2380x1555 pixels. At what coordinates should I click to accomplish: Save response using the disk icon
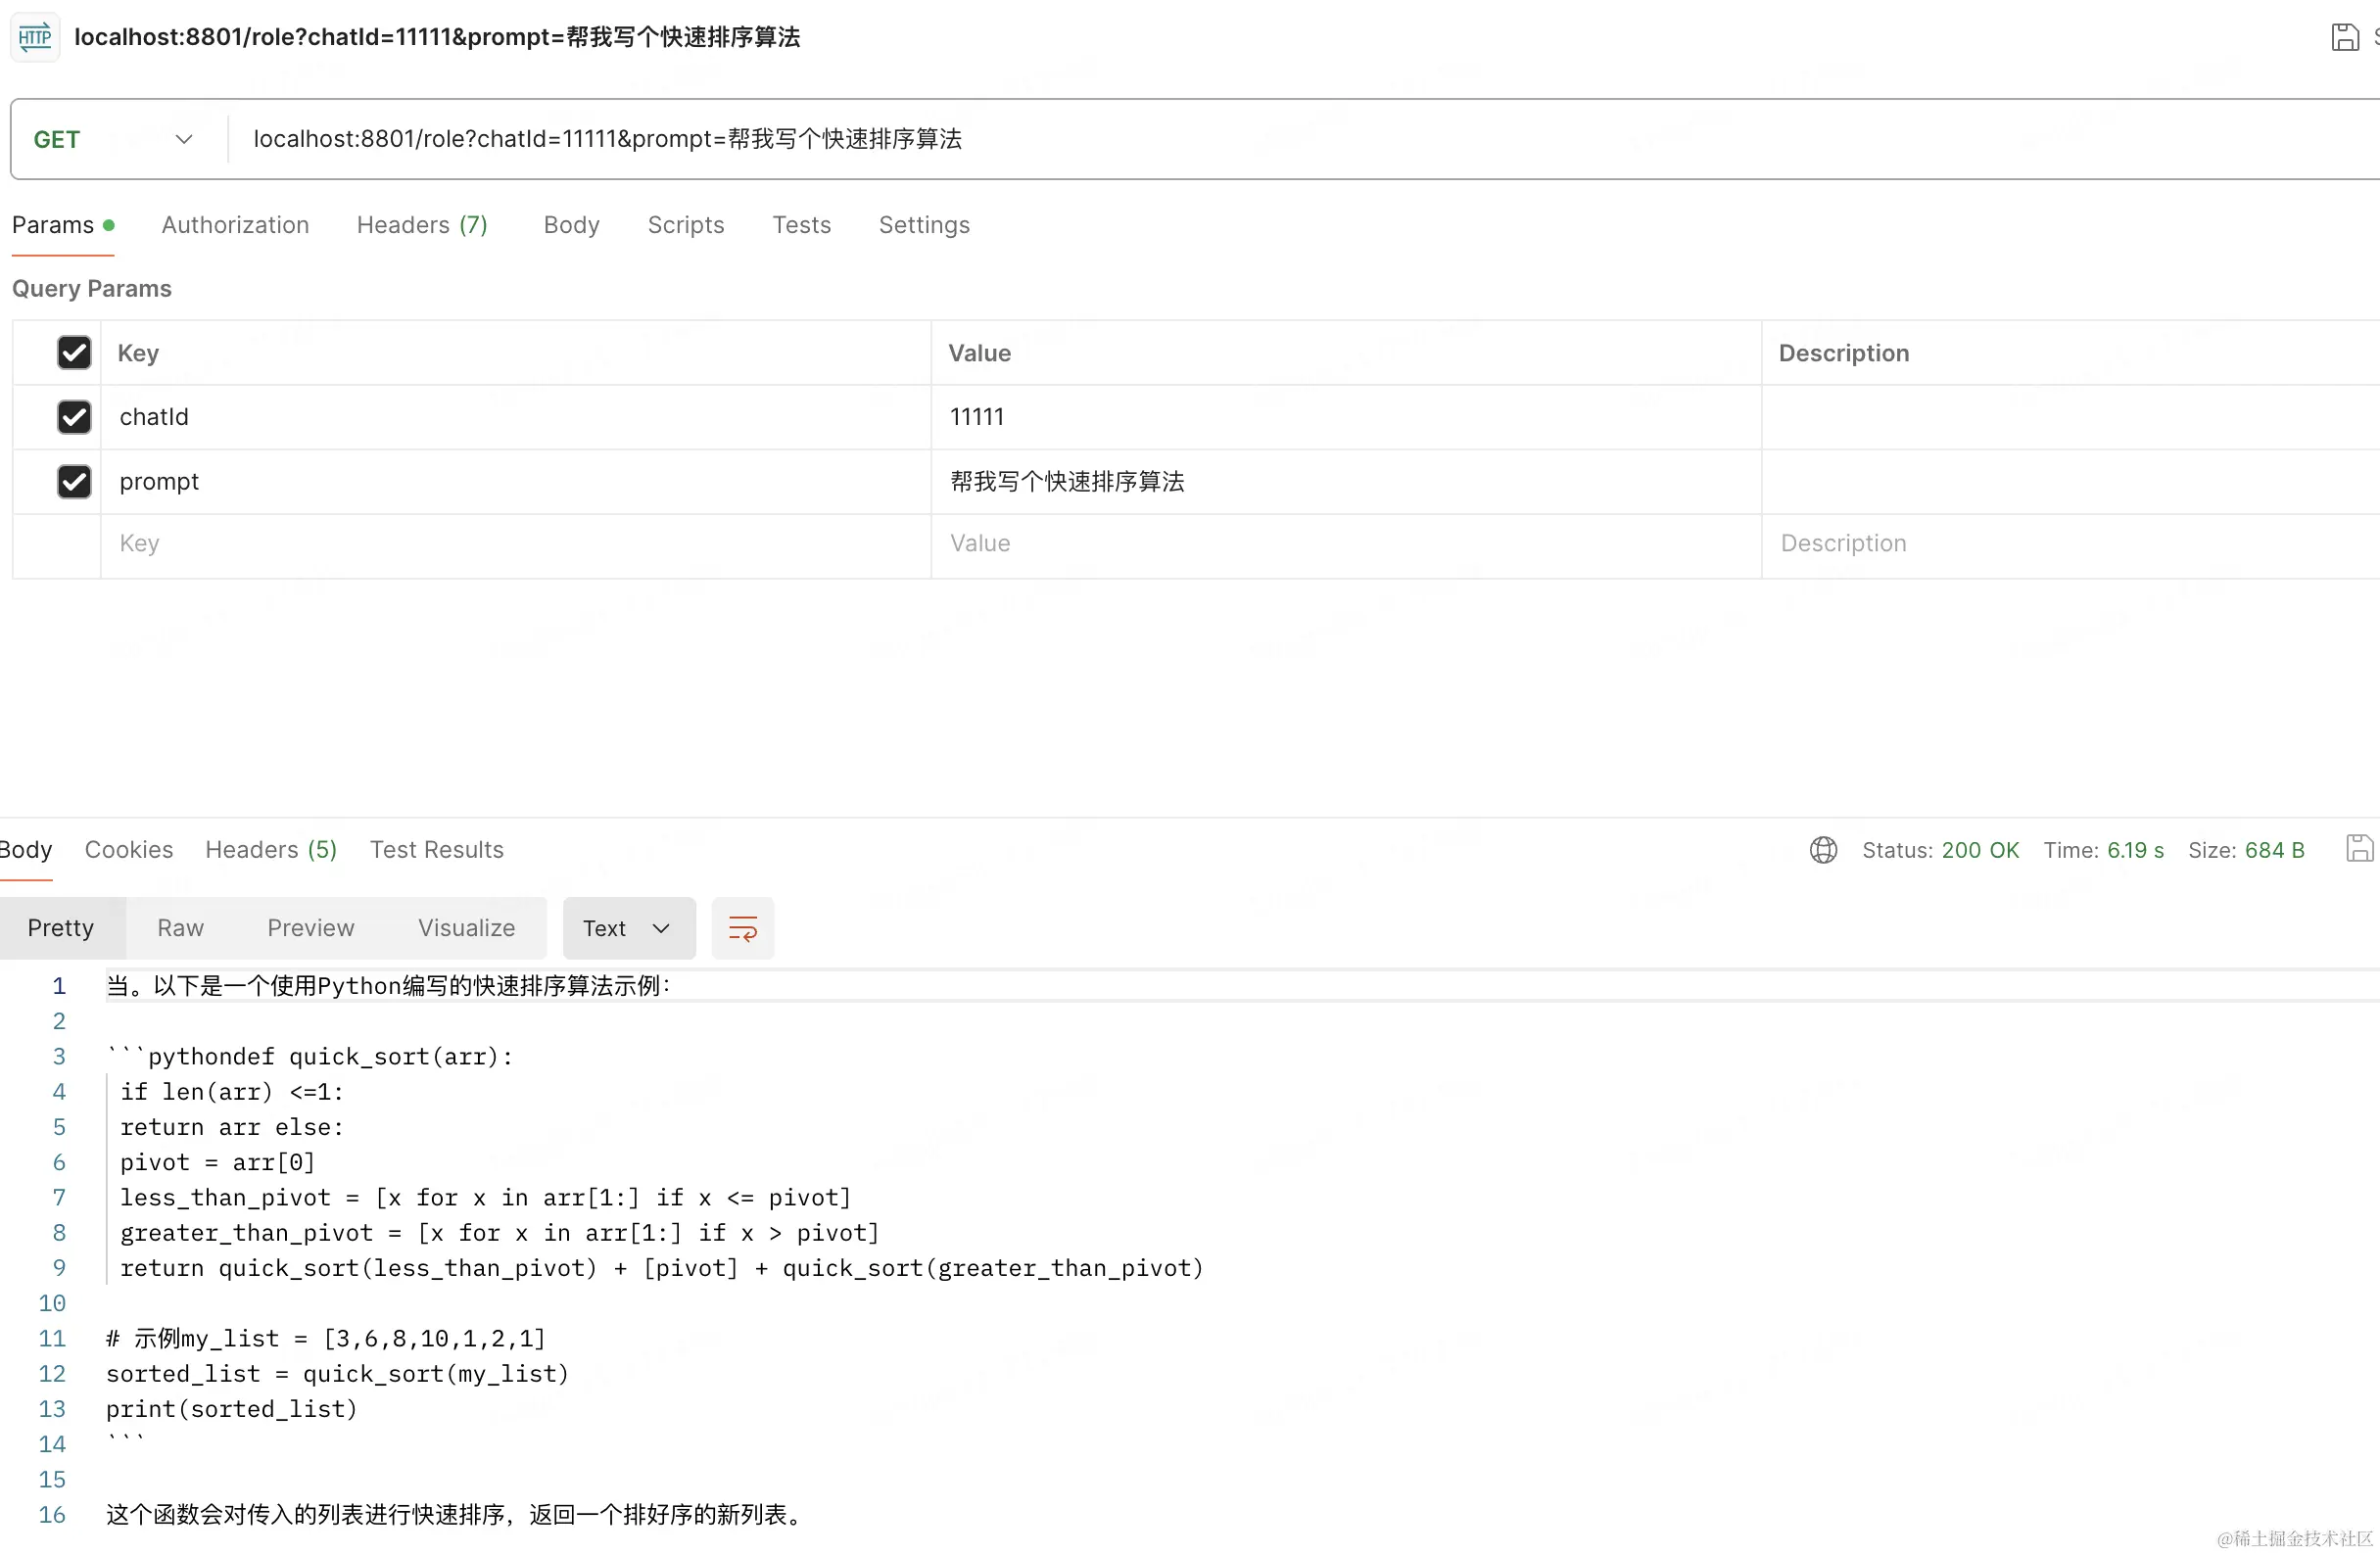2359,849
